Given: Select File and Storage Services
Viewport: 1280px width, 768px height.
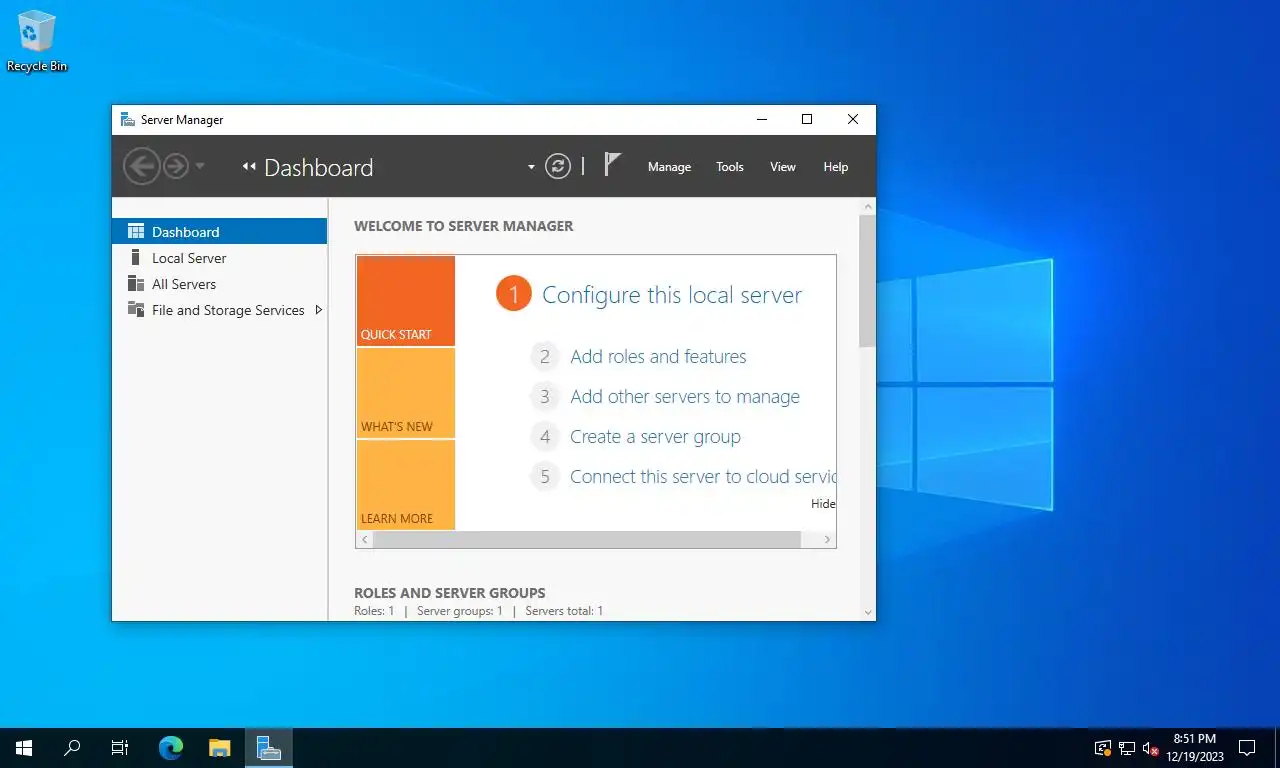Looking at the screenshot, I should coord(220,310).
